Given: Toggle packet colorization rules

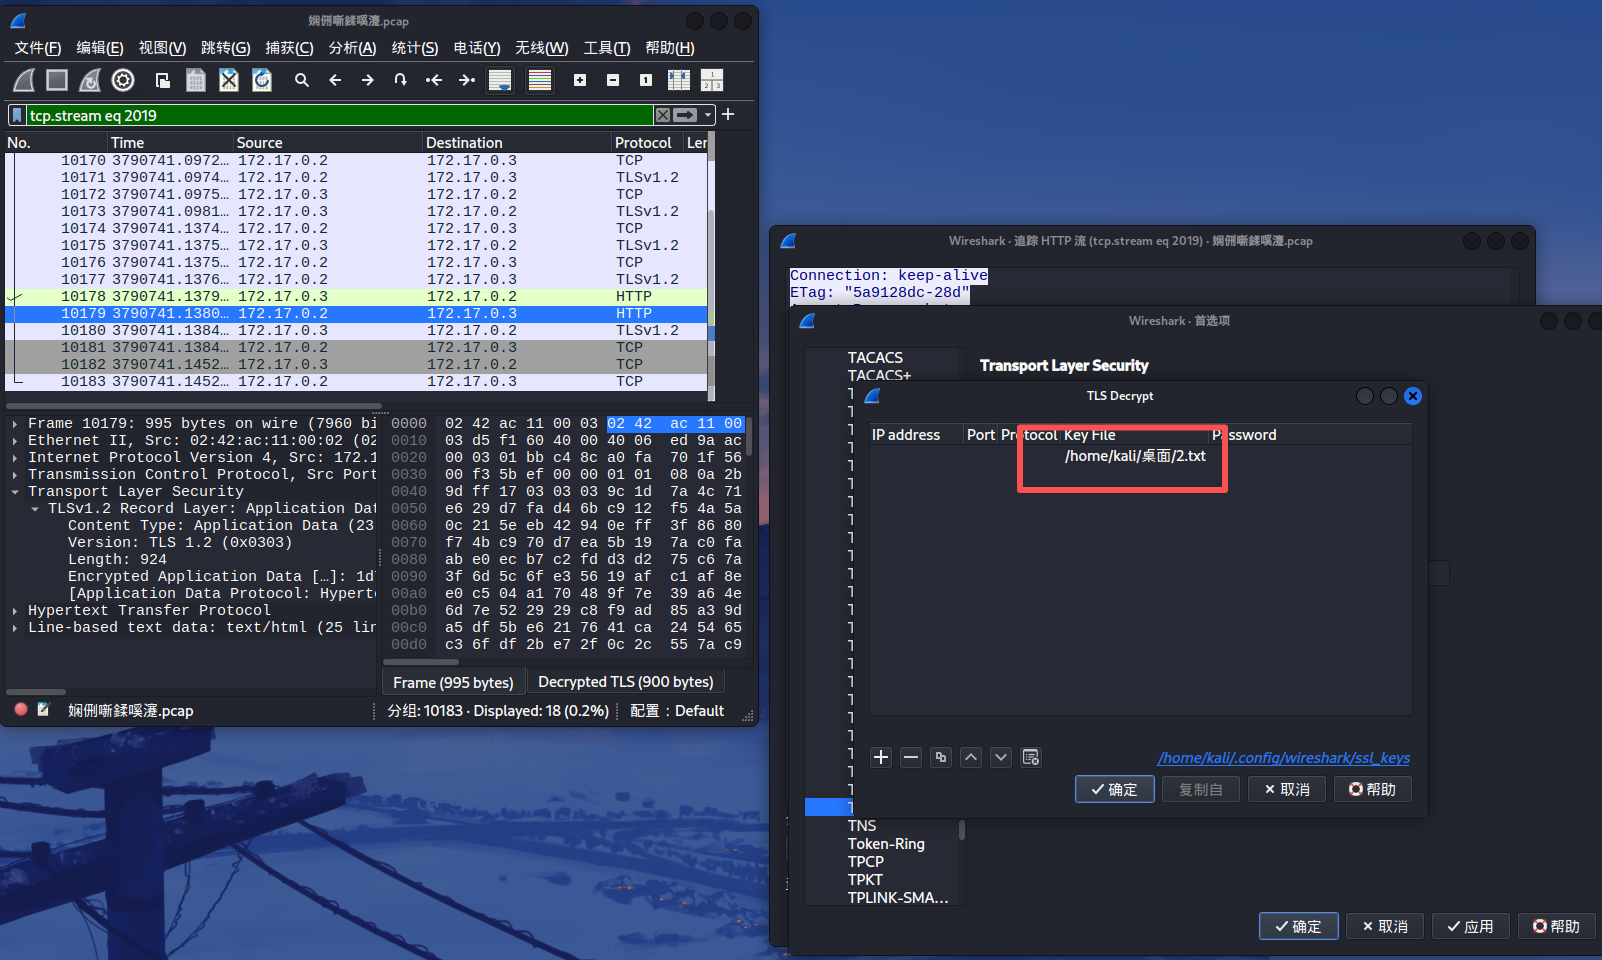Looking at the screenshot, I should tap(540, 80).
